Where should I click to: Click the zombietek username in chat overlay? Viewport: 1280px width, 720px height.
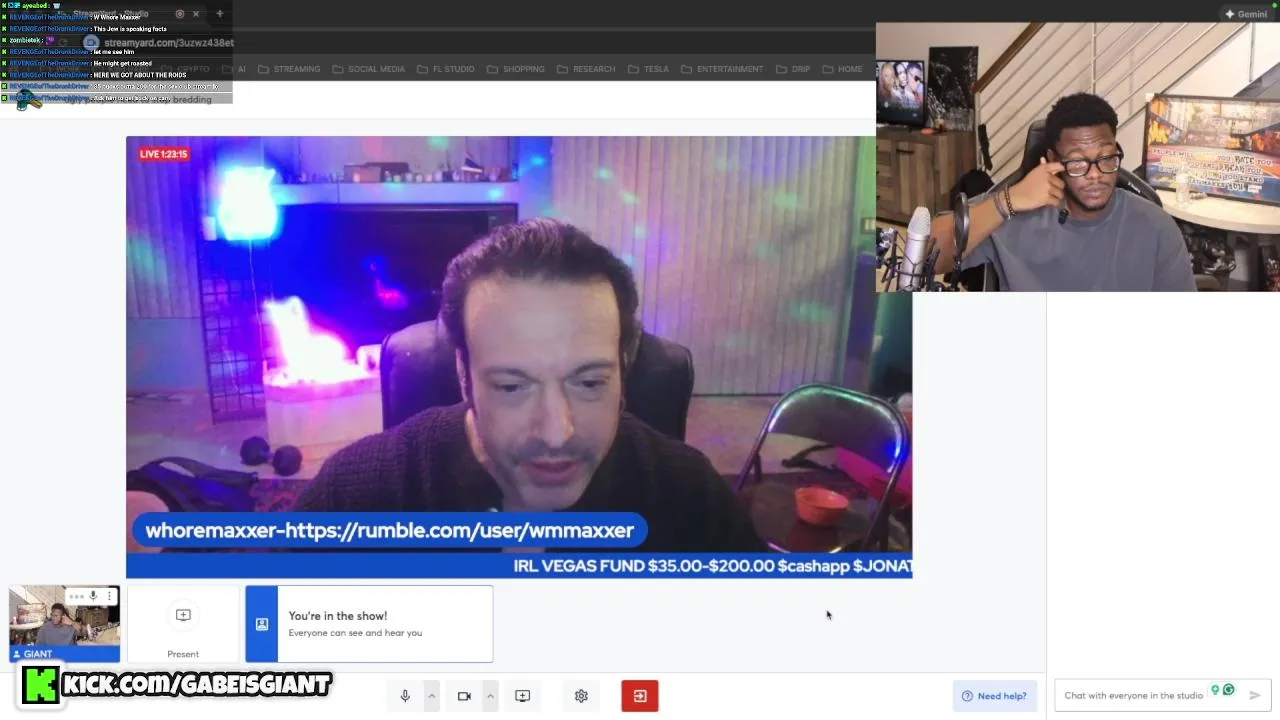point(24,40)
